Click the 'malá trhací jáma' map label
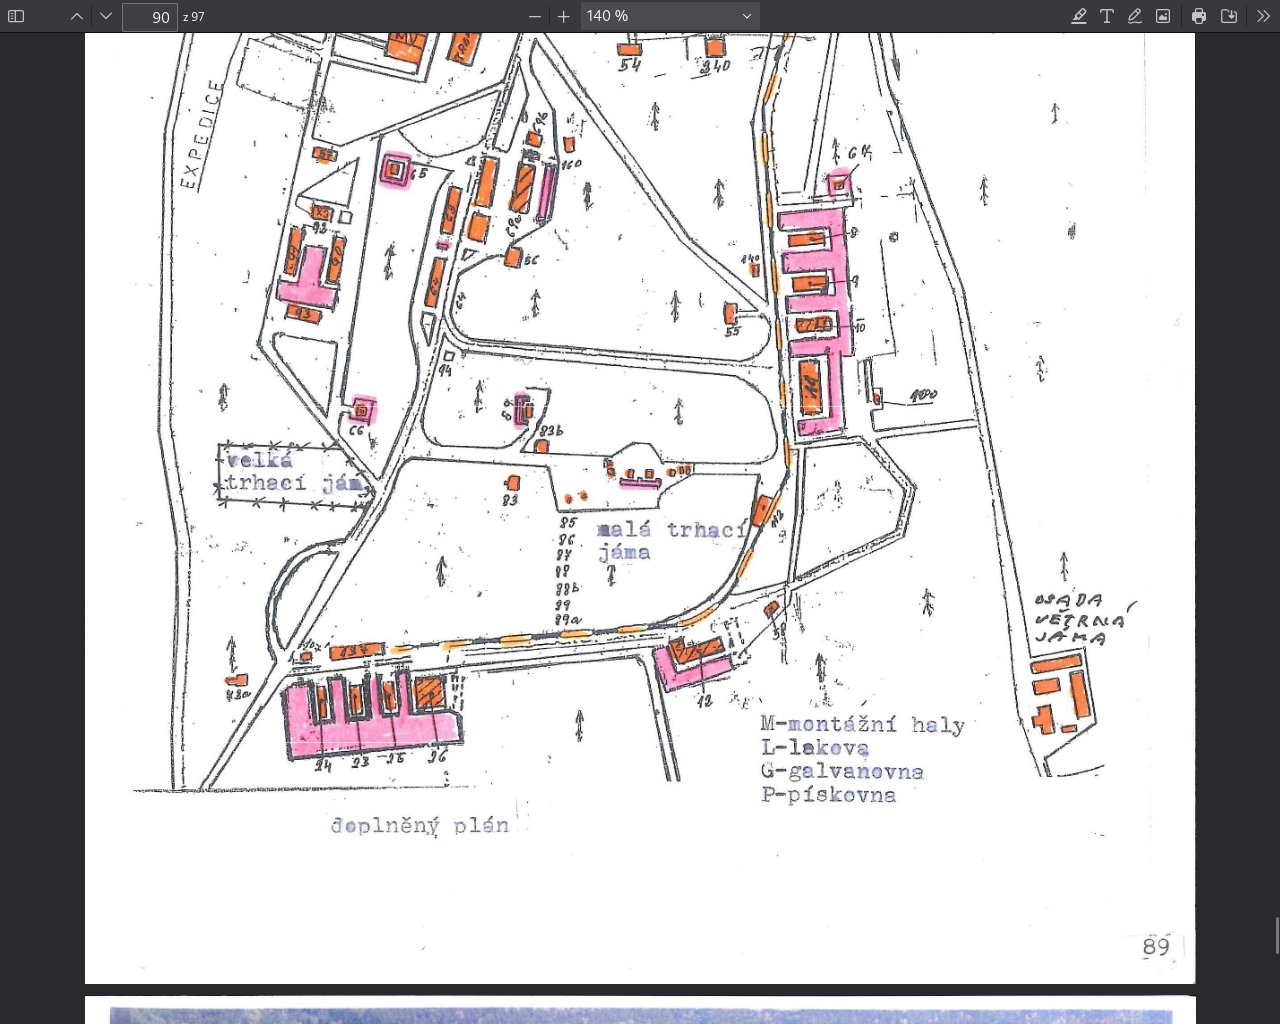 tap(670, 540)
